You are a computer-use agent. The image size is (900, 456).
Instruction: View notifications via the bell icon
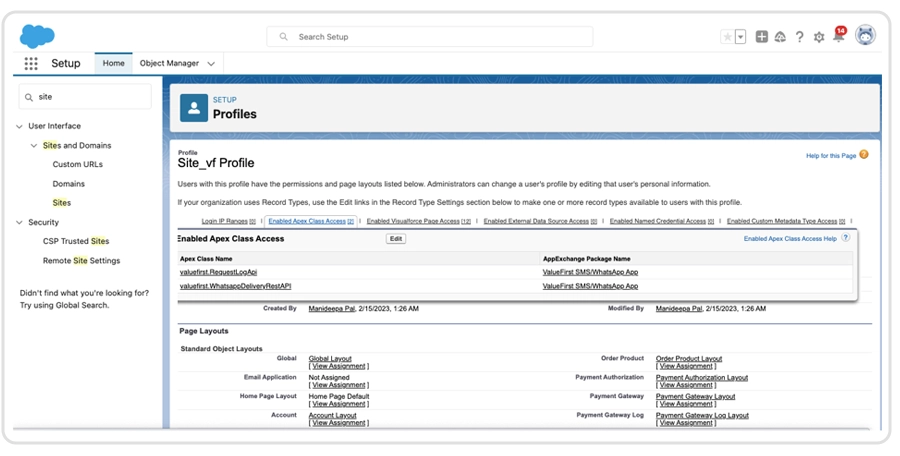coord(839,37)
